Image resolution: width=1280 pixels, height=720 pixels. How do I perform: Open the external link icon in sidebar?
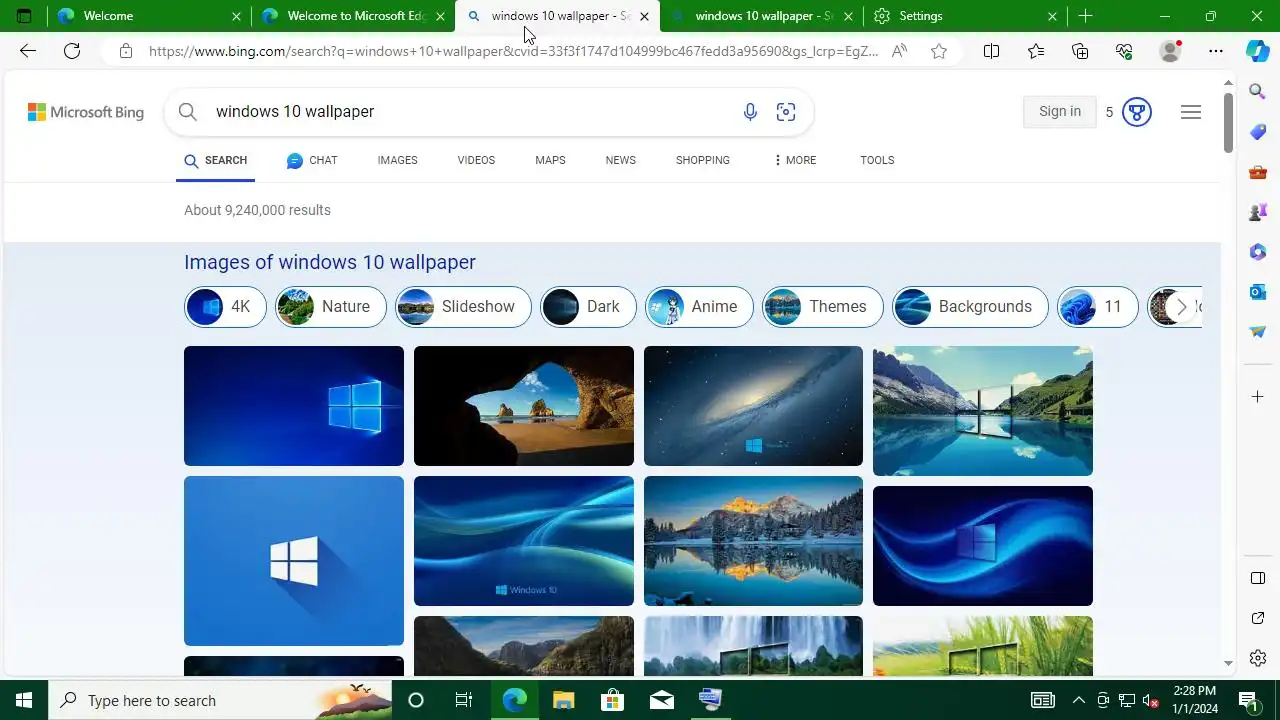click(1258, 618)
